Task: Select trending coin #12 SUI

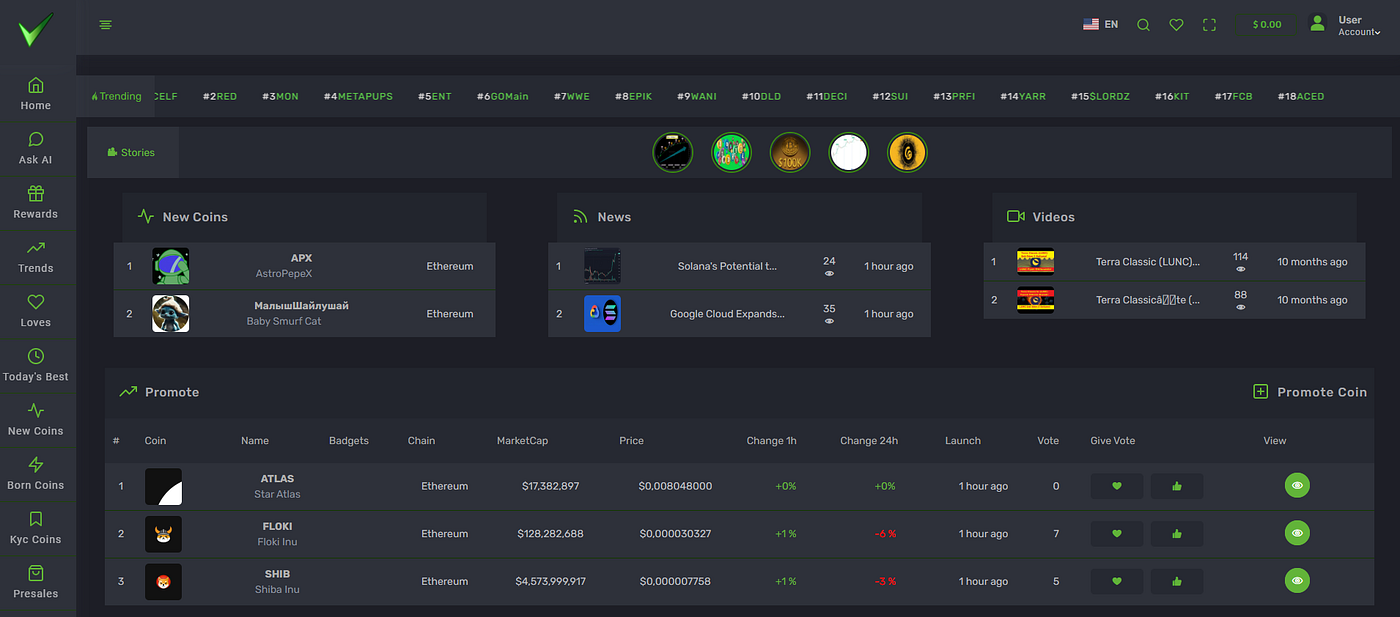Action: tap(890, 96)
